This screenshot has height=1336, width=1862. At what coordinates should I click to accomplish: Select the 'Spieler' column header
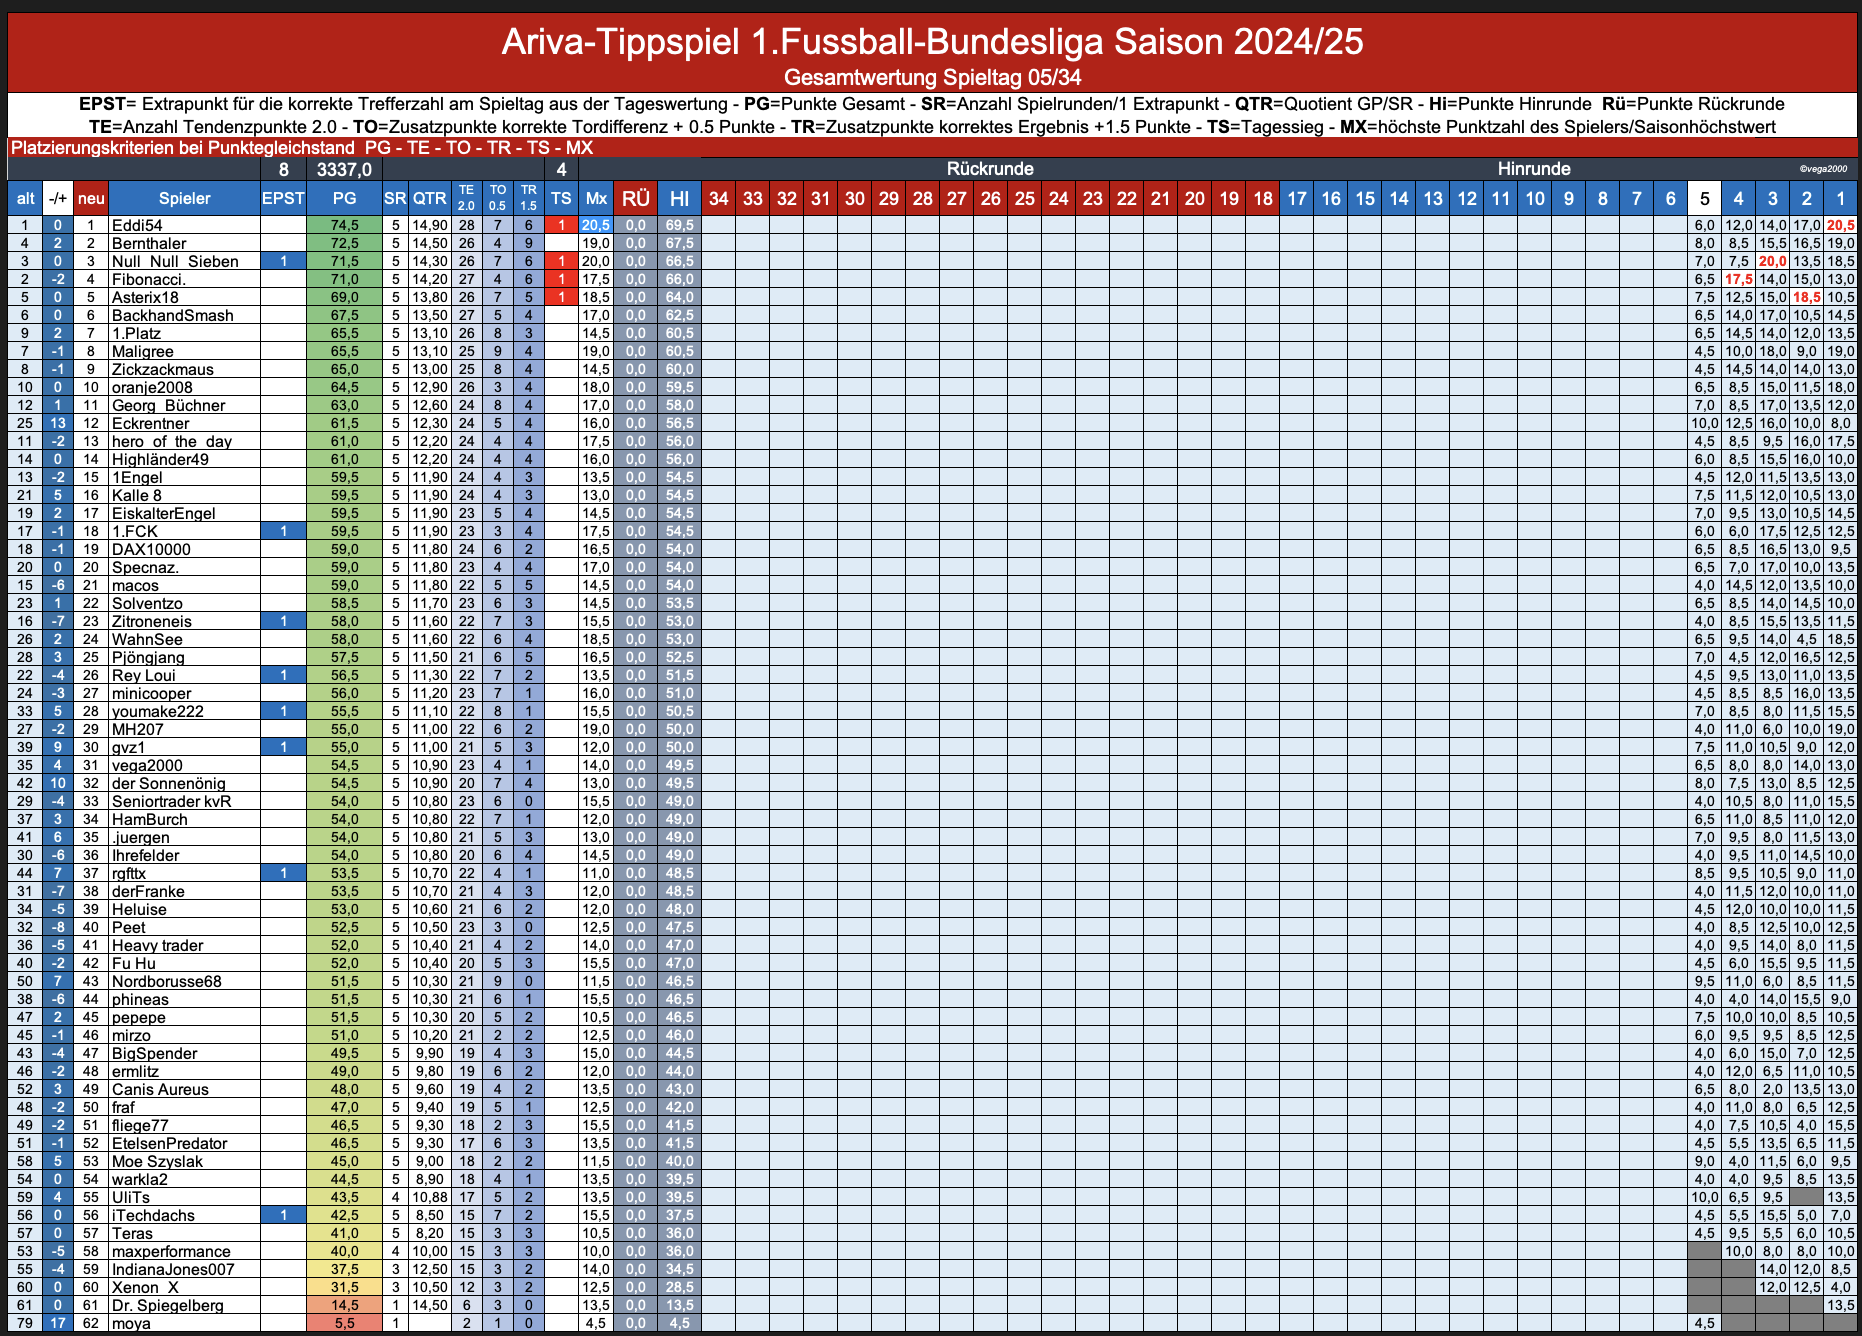(184, 198)
